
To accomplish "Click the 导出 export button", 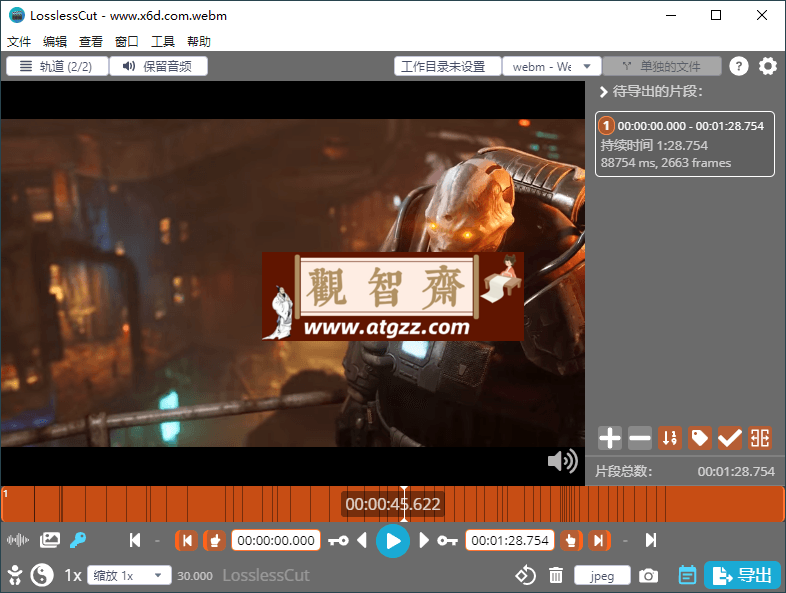I will click(x=743, y=575).
